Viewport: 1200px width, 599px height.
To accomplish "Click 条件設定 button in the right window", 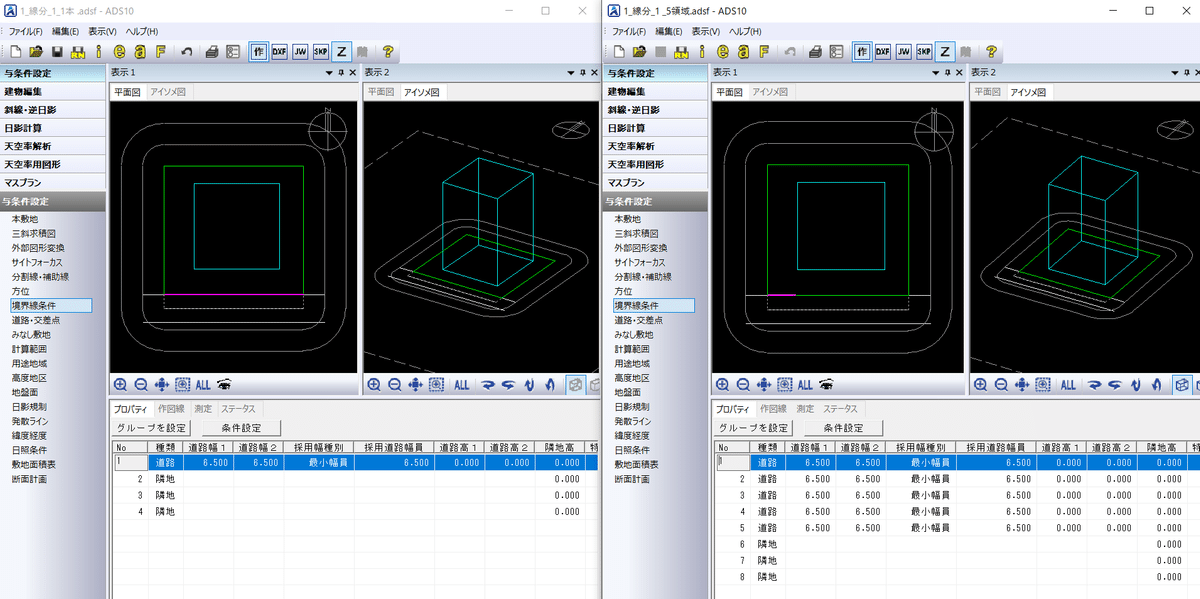I will [x=844, y=428].
